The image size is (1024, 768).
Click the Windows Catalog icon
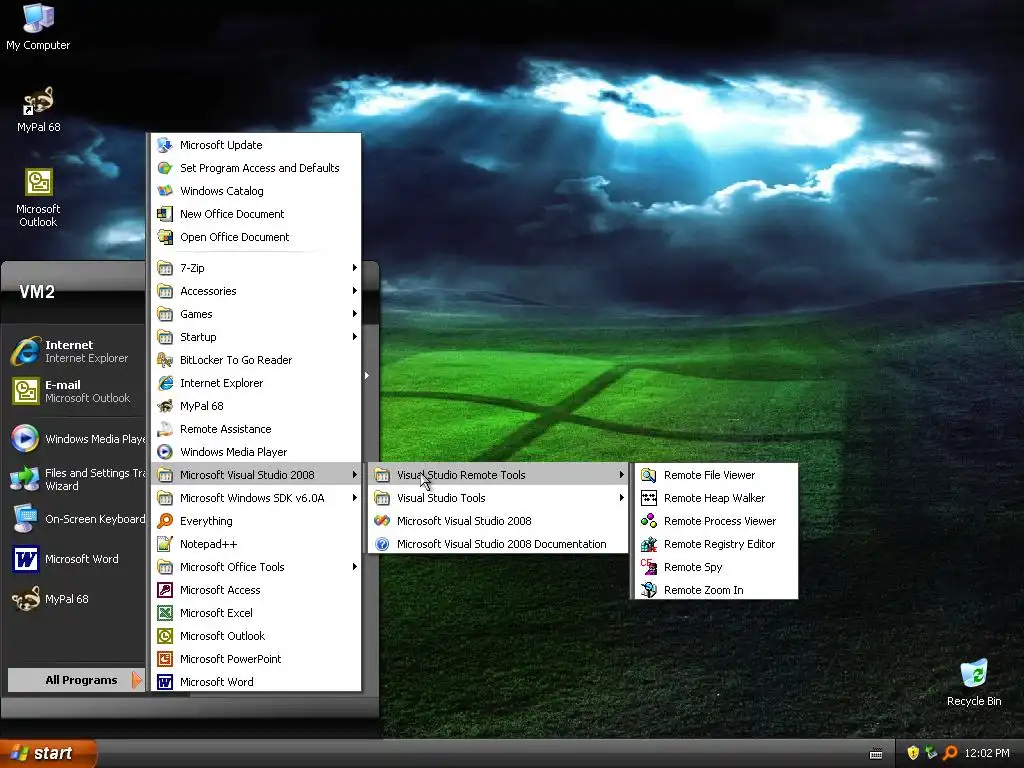tap(165, 191)
